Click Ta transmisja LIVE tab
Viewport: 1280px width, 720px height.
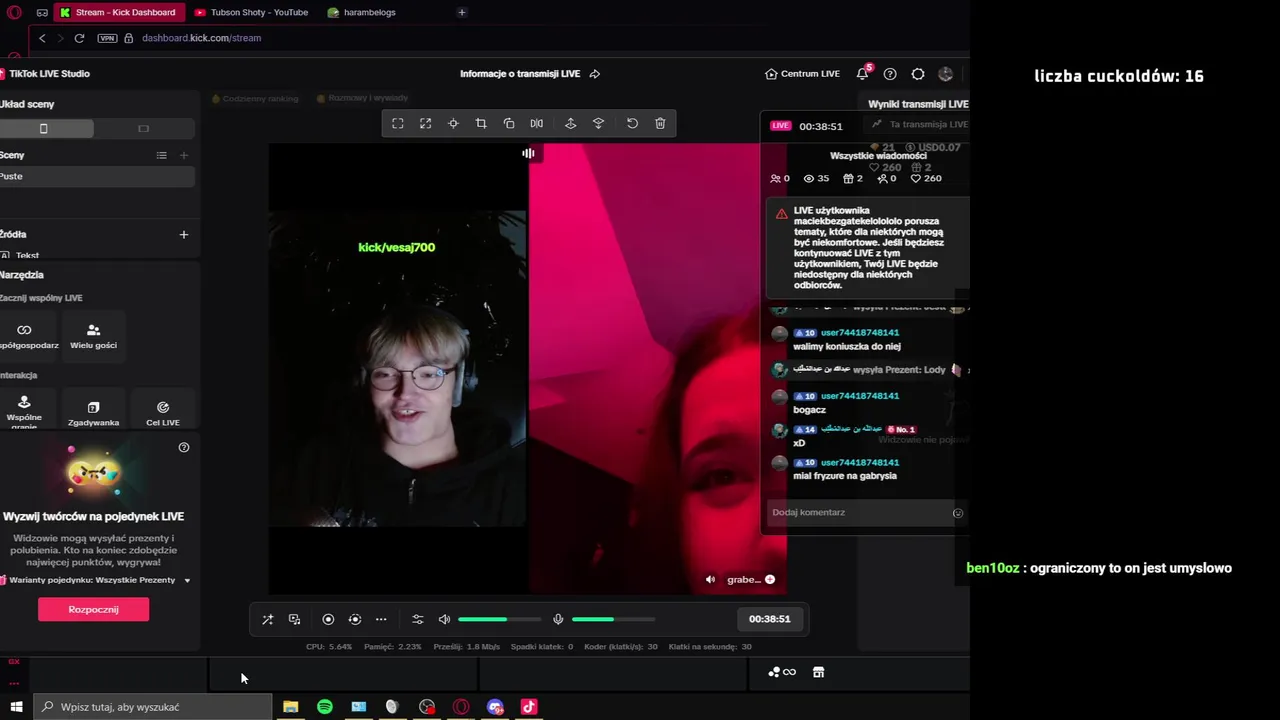click(x=921, y=124)
